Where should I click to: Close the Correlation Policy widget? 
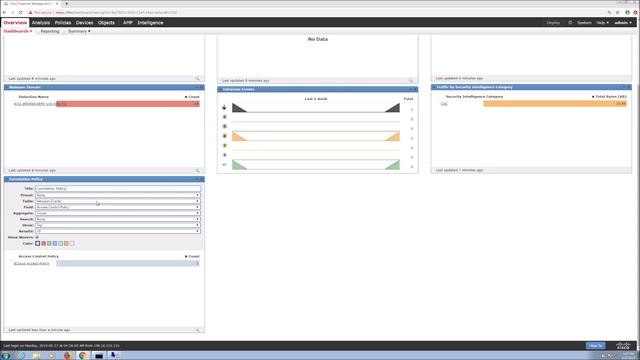point(202,179)
